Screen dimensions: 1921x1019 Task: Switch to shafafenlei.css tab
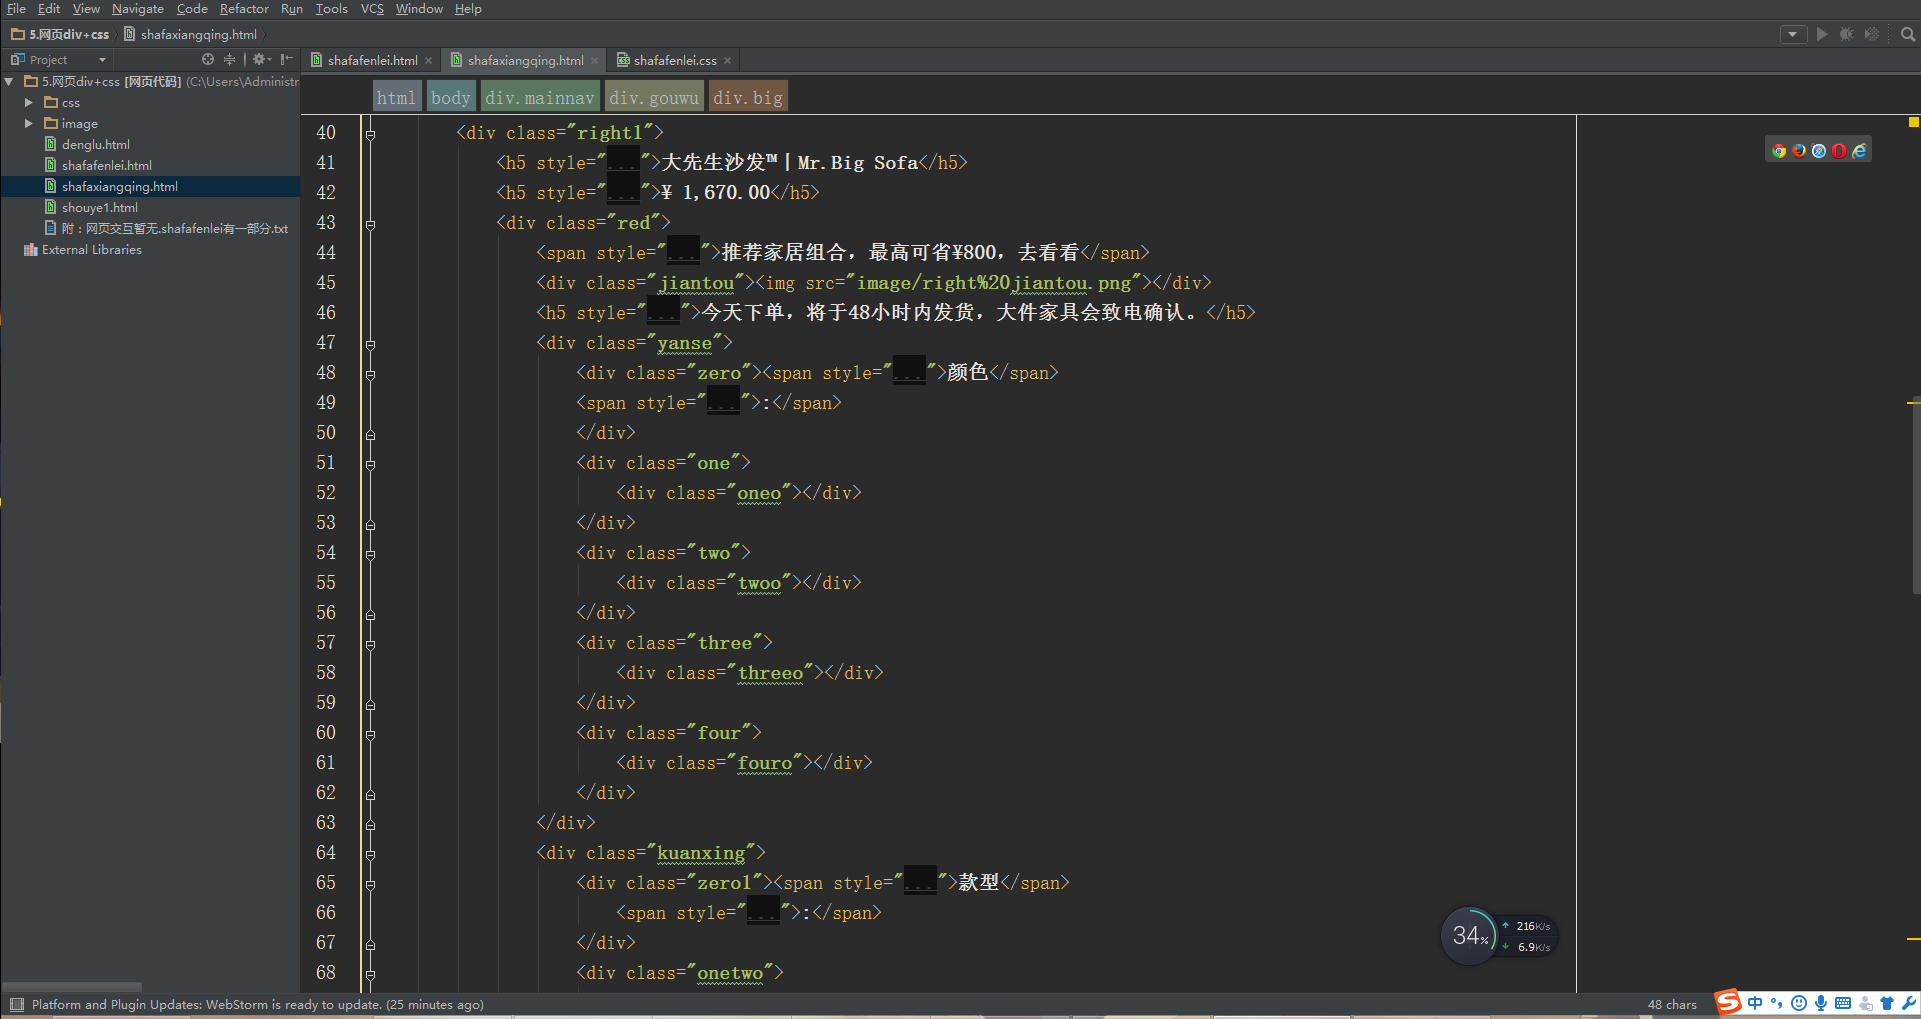(674, 60)
